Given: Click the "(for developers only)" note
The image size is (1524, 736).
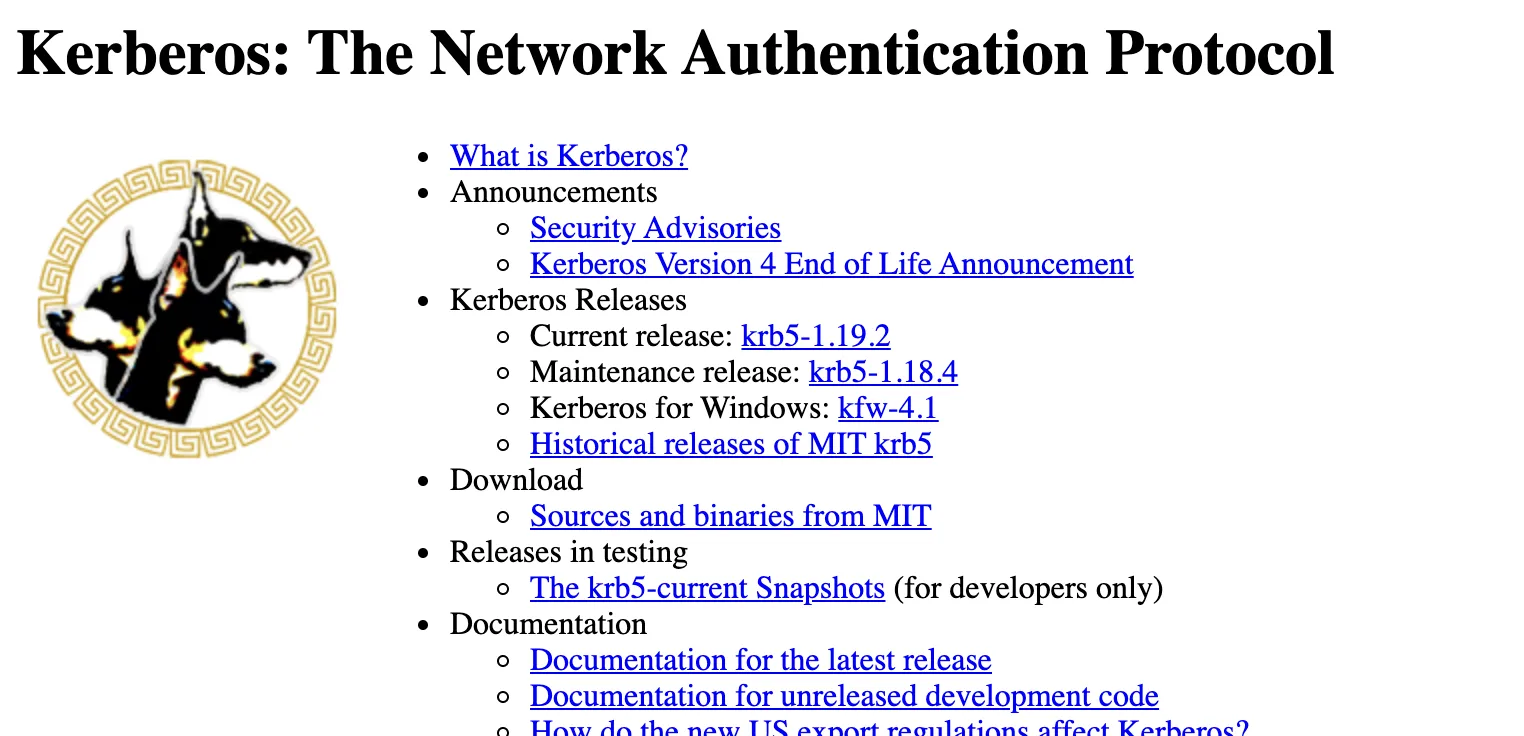Looking at the screenshot, I should (1028, 588).
